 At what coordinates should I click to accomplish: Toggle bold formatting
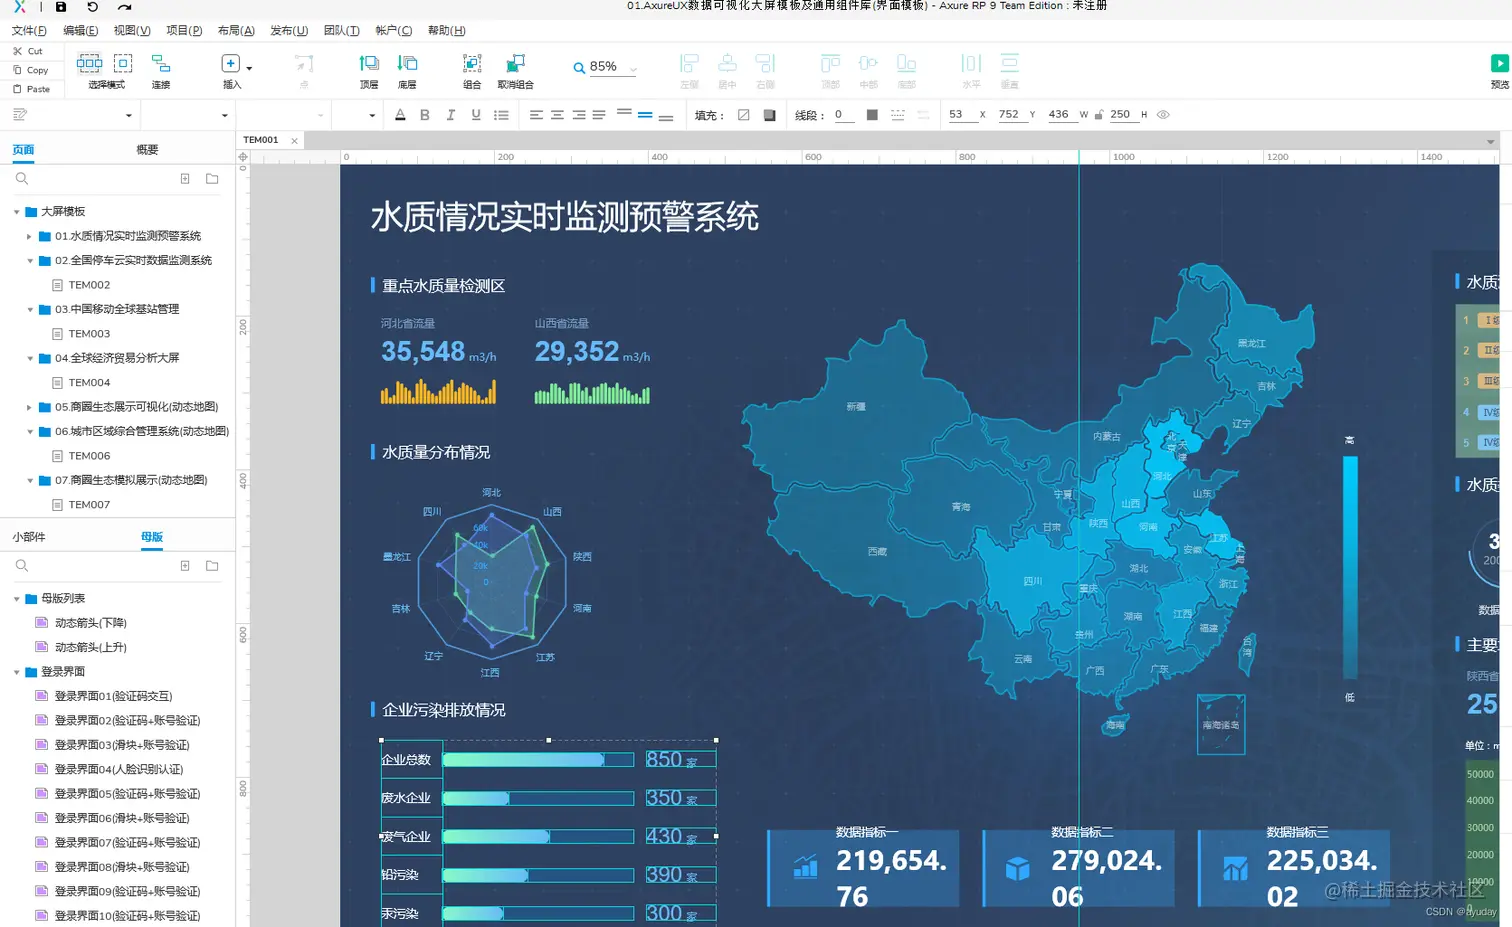pos(425,115)
